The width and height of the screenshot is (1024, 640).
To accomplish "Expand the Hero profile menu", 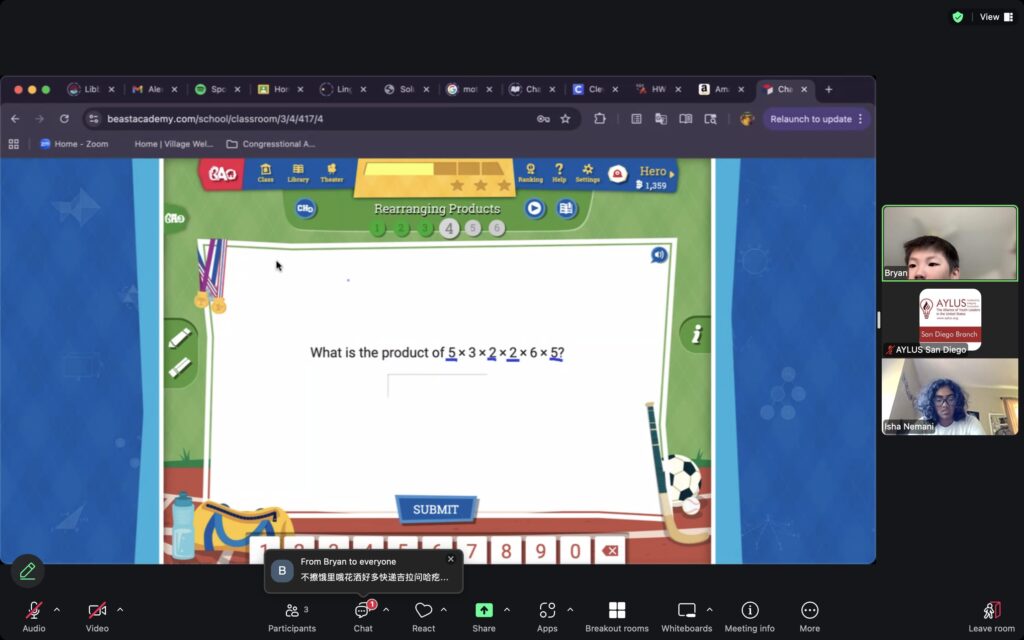I will click(672, 173).
